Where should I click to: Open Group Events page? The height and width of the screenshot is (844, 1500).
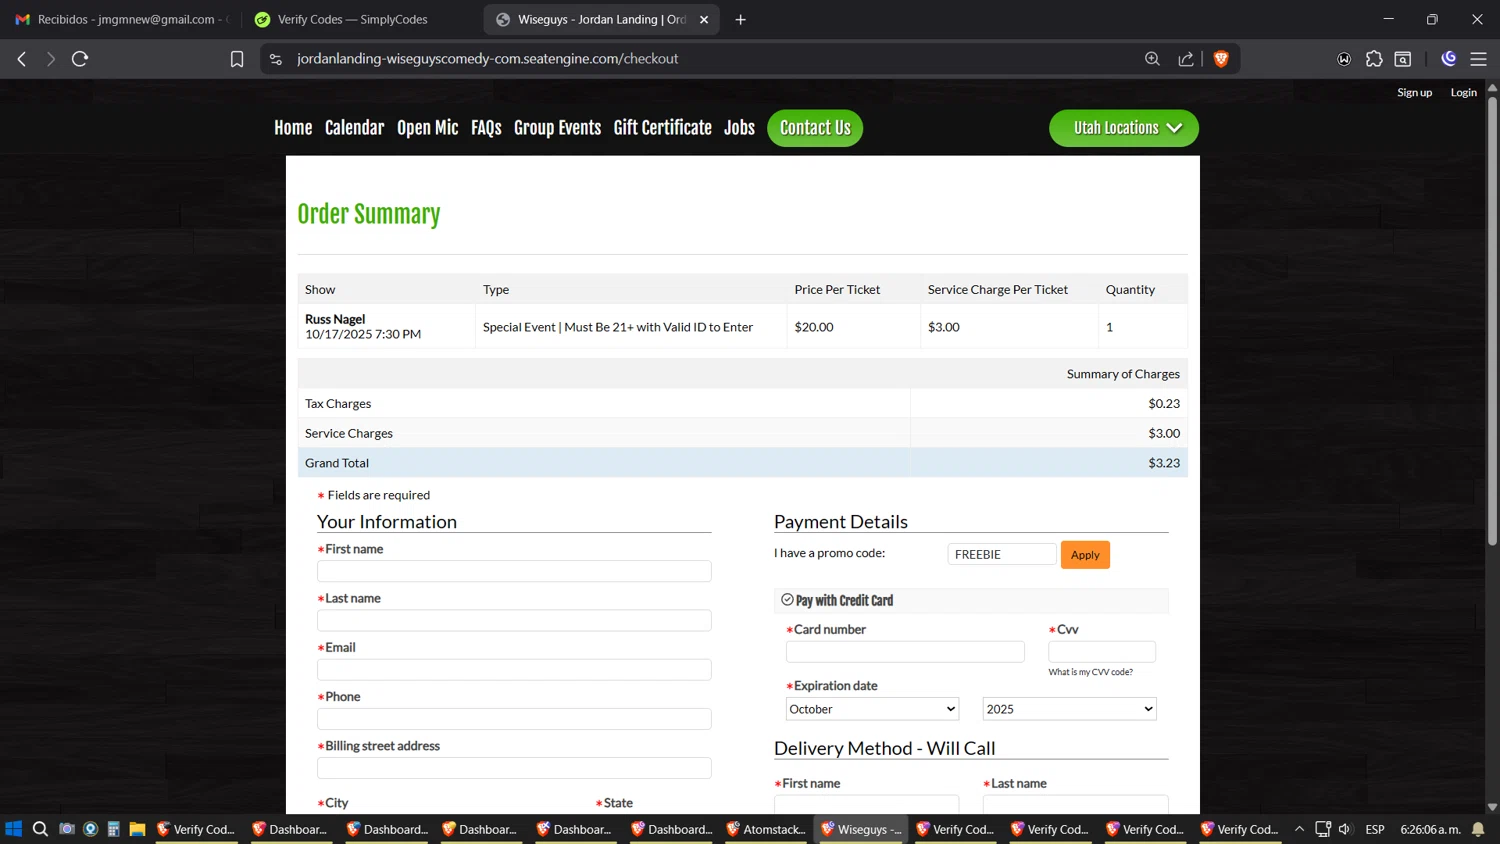[x=557, y=128]
